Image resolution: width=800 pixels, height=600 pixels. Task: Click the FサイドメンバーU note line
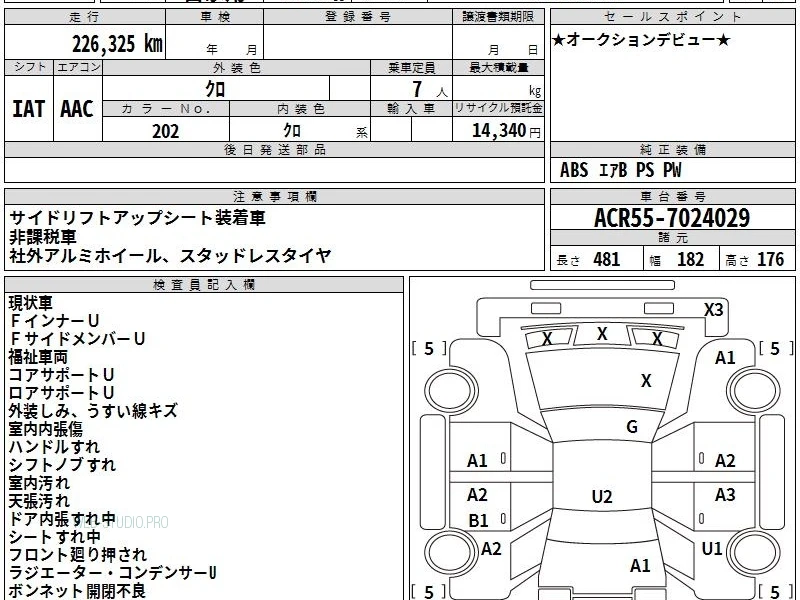pos(77,339)
